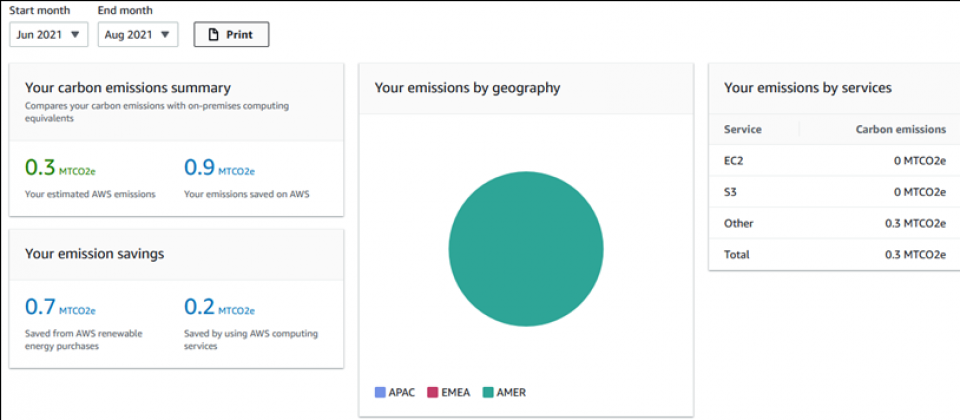Viewport: 960px width, 420px height.
Task: Select the EC2 service row
Action: (834, 160)
